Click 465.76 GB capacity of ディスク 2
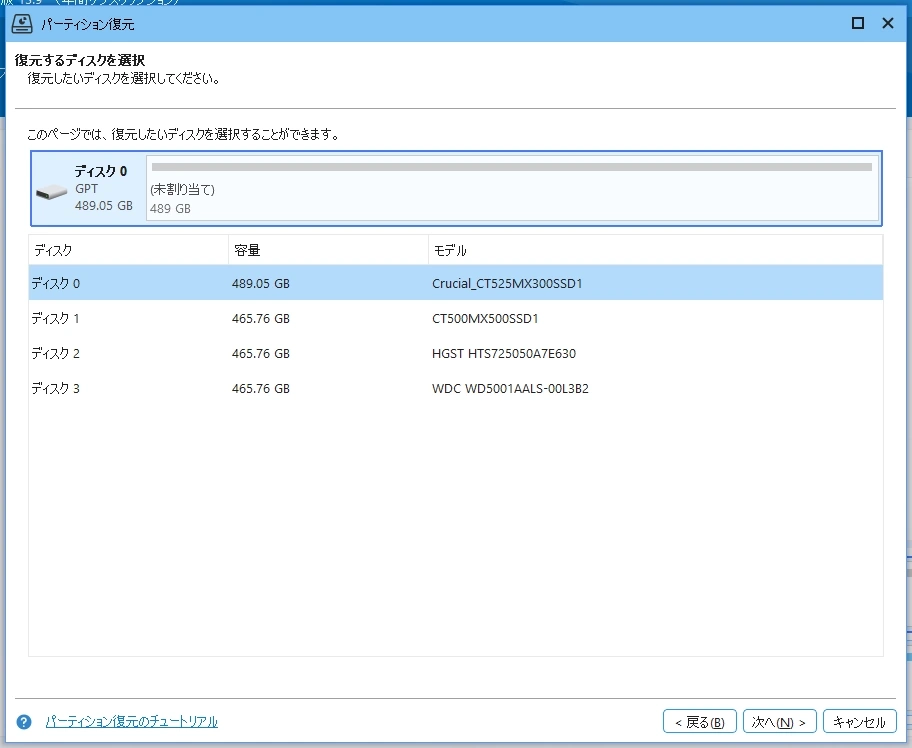Viewport: 912px width, 748px height. pyautogui.click(x=261, y=353)
